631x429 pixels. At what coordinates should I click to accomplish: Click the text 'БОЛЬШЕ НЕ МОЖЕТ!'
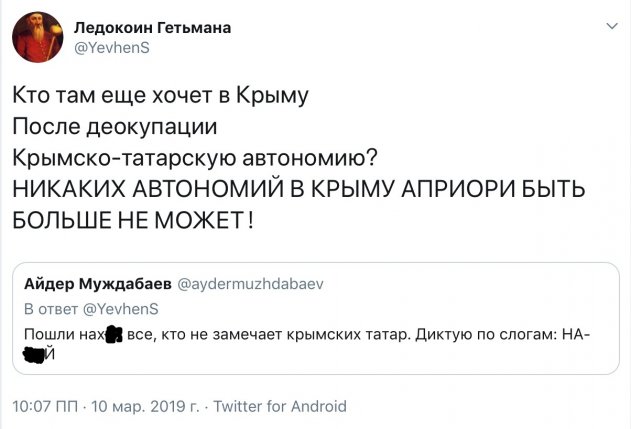pos(133,218)
